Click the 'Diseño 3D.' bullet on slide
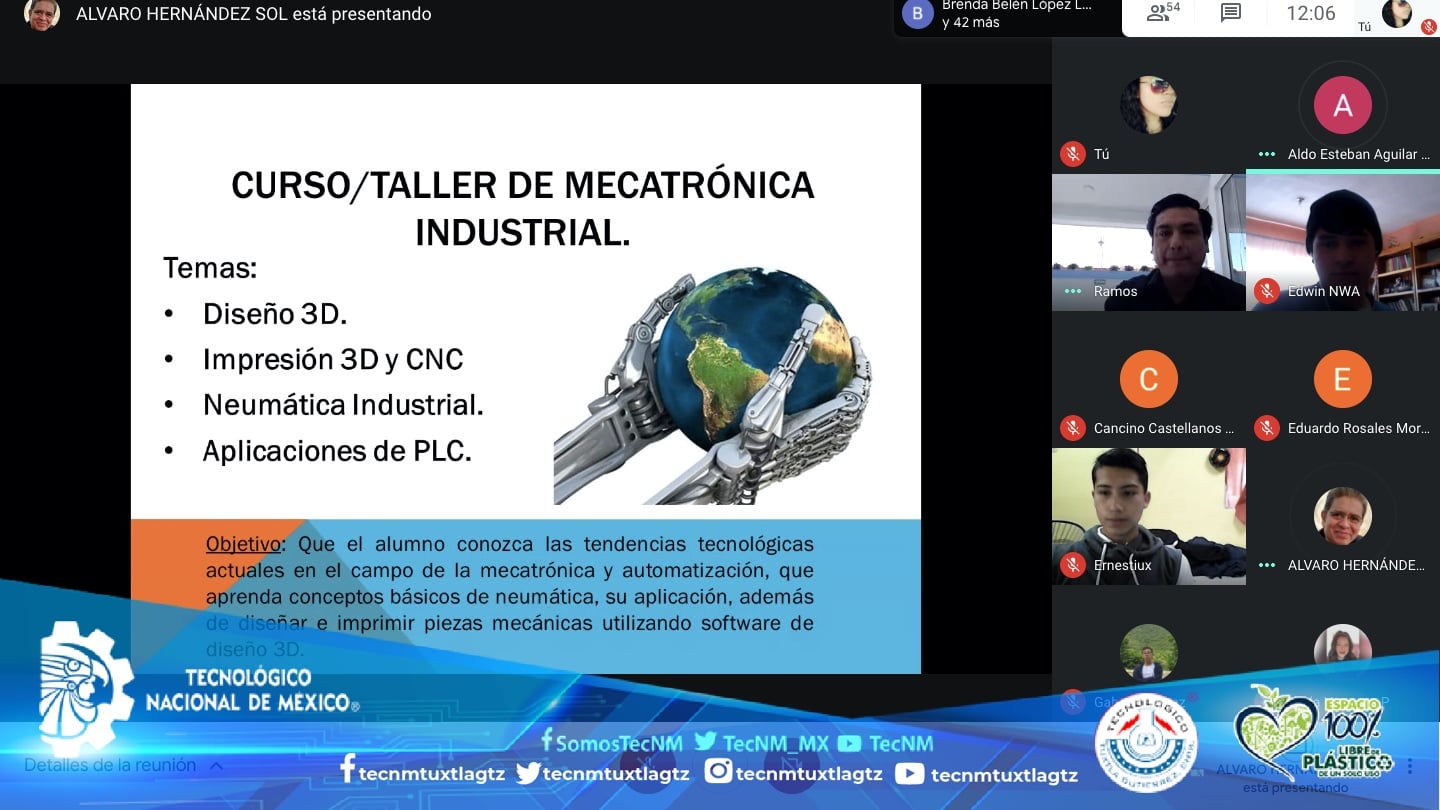The width and height of the screenshot is (1440, 810). click(275, 314)
